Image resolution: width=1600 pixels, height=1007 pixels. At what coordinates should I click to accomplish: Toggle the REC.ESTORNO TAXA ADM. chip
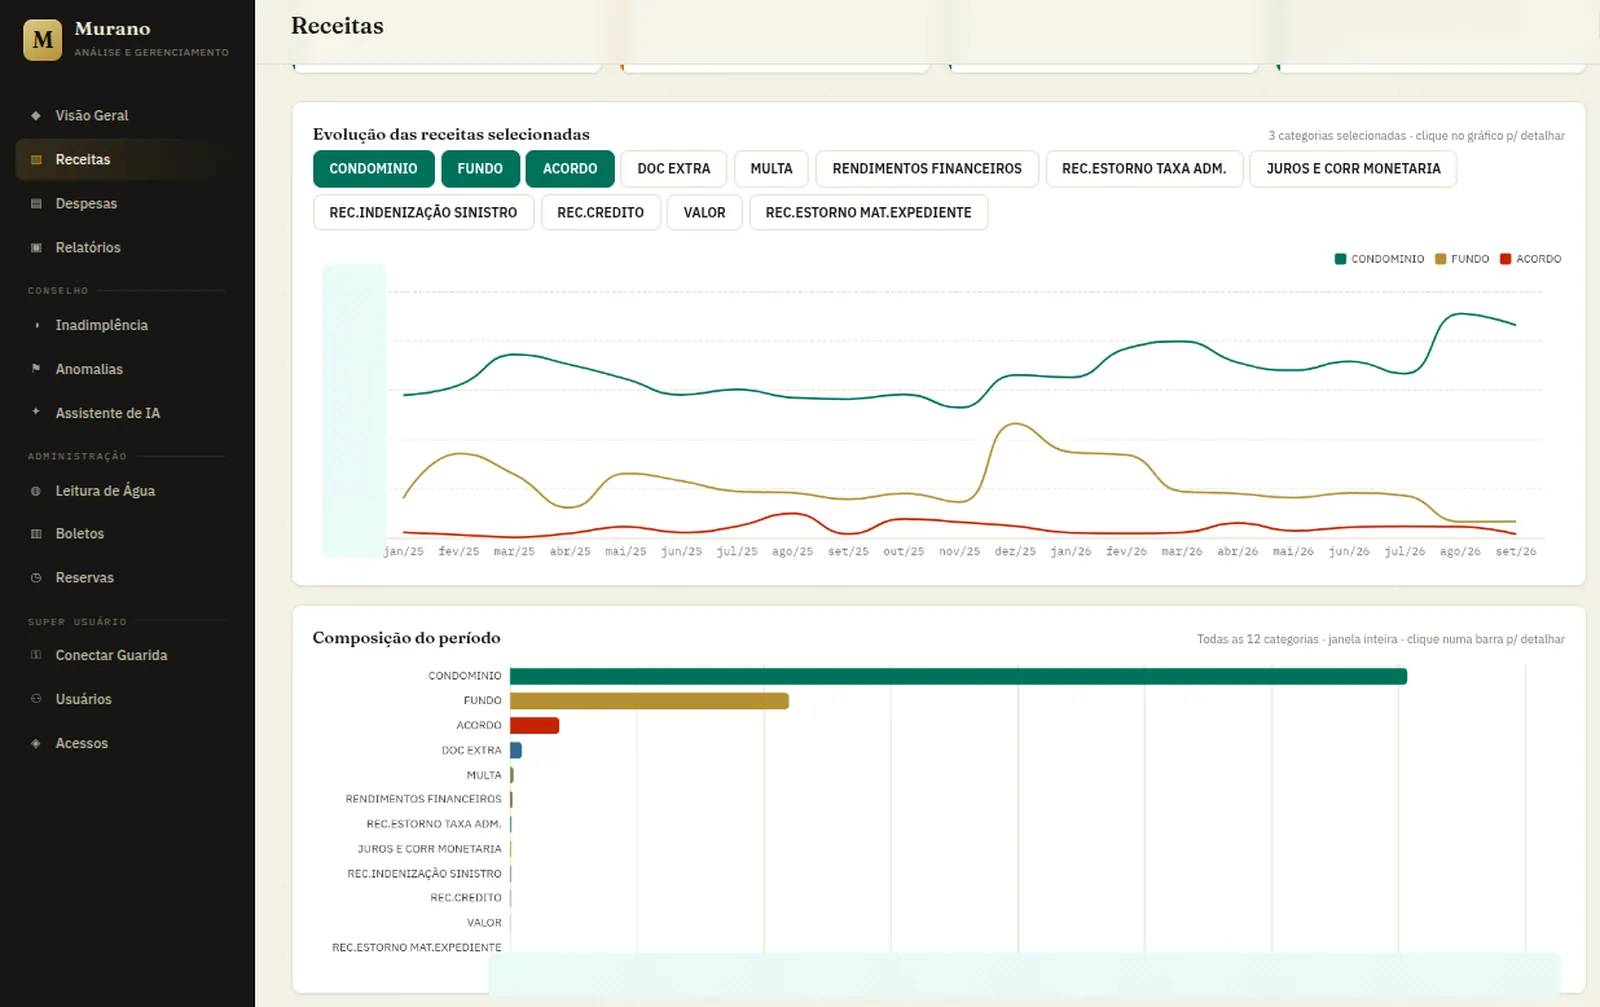tap(1144, 169)
